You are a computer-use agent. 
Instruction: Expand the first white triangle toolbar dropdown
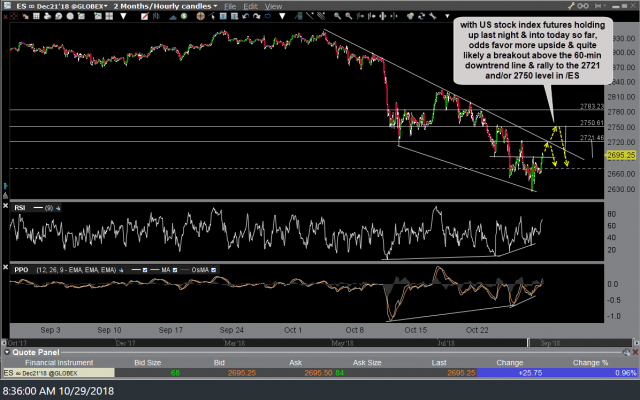pos(123,16)
